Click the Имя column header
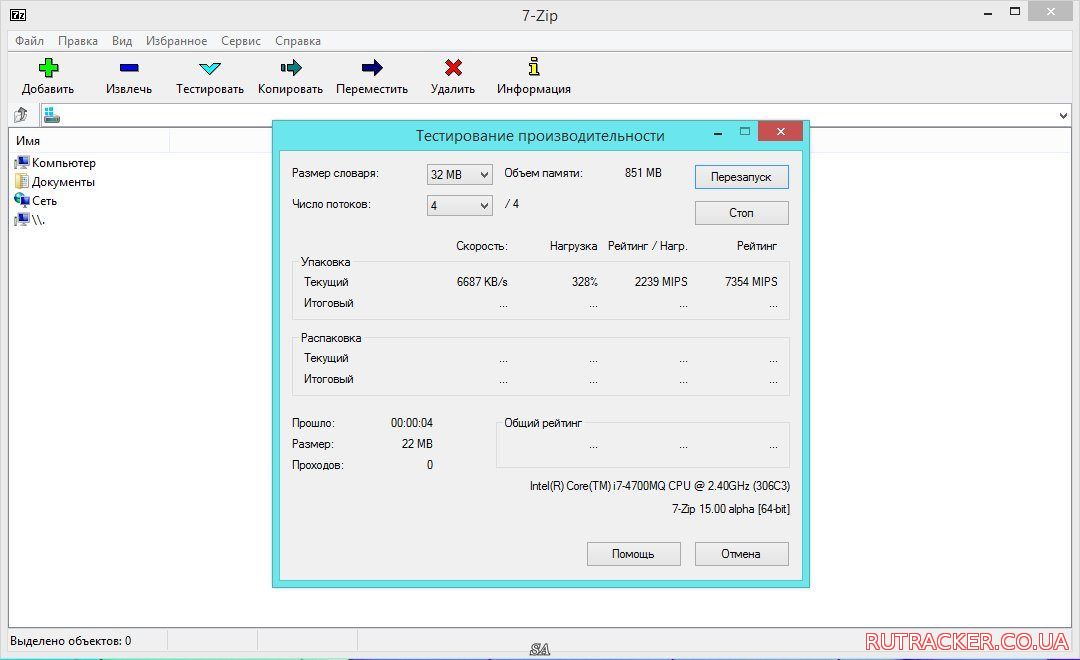 tap(89, 141)
